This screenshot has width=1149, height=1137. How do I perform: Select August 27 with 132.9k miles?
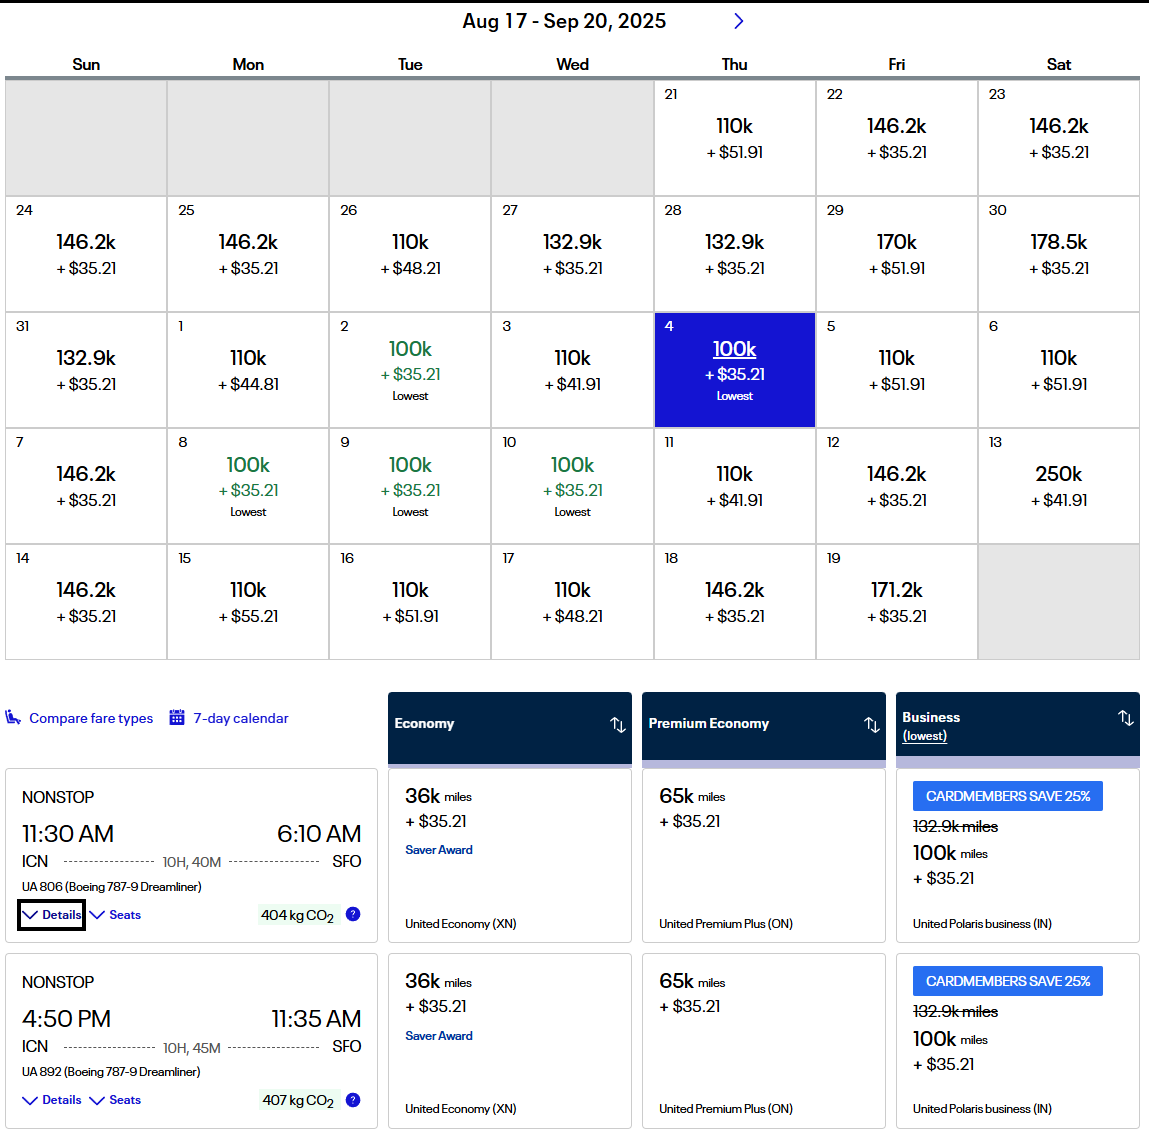tap(572, 253)
